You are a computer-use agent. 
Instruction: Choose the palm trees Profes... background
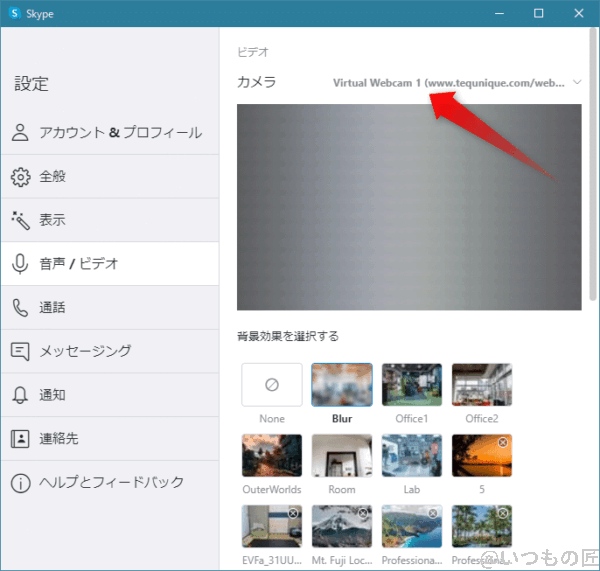coord(482,526)
